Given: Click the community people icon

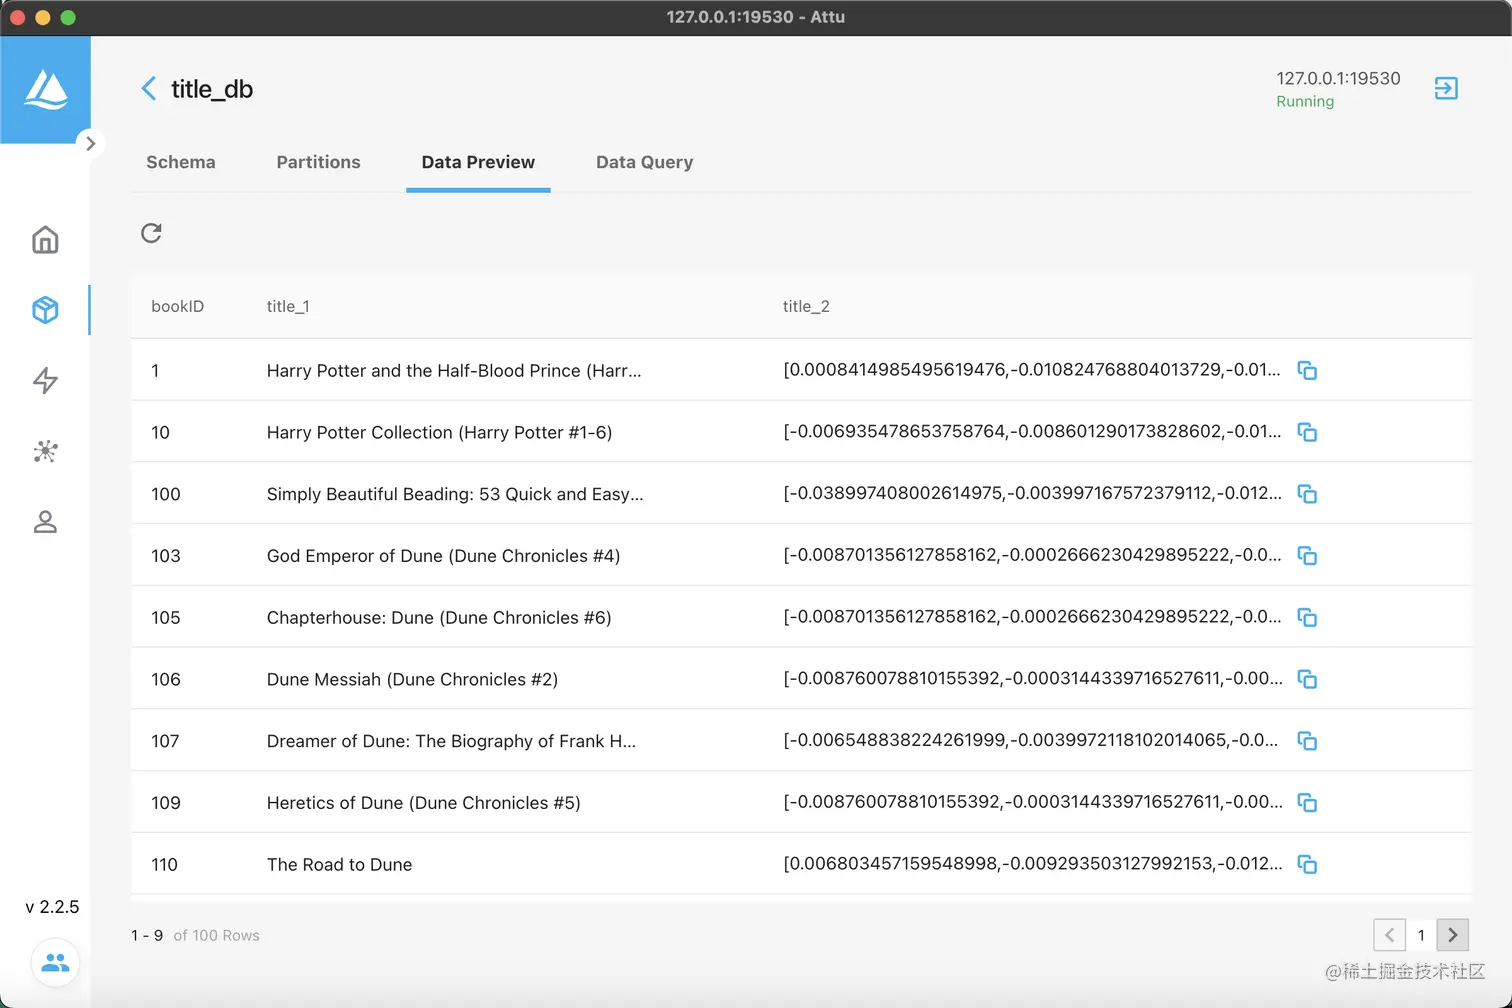Looking at the screenshot, I should (56, 962).
